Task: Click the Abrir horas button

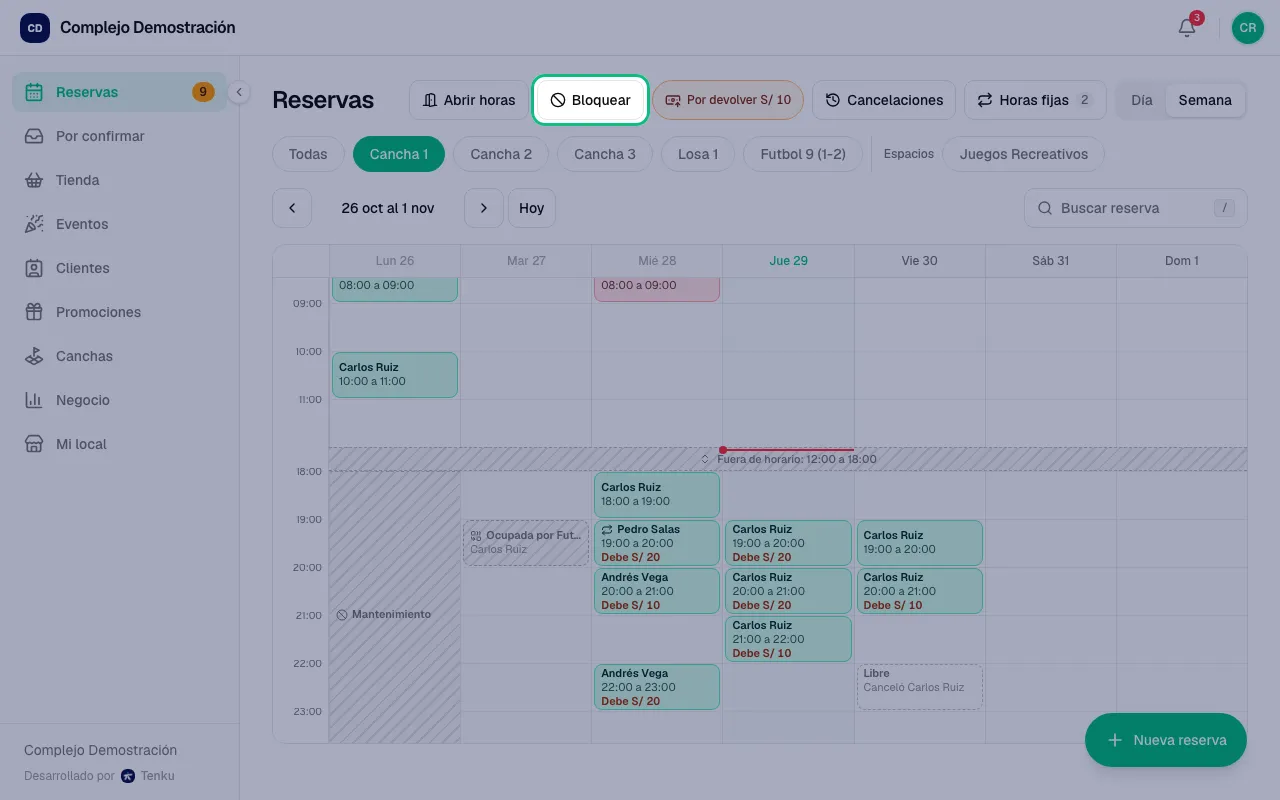Action: pos(469,100)
